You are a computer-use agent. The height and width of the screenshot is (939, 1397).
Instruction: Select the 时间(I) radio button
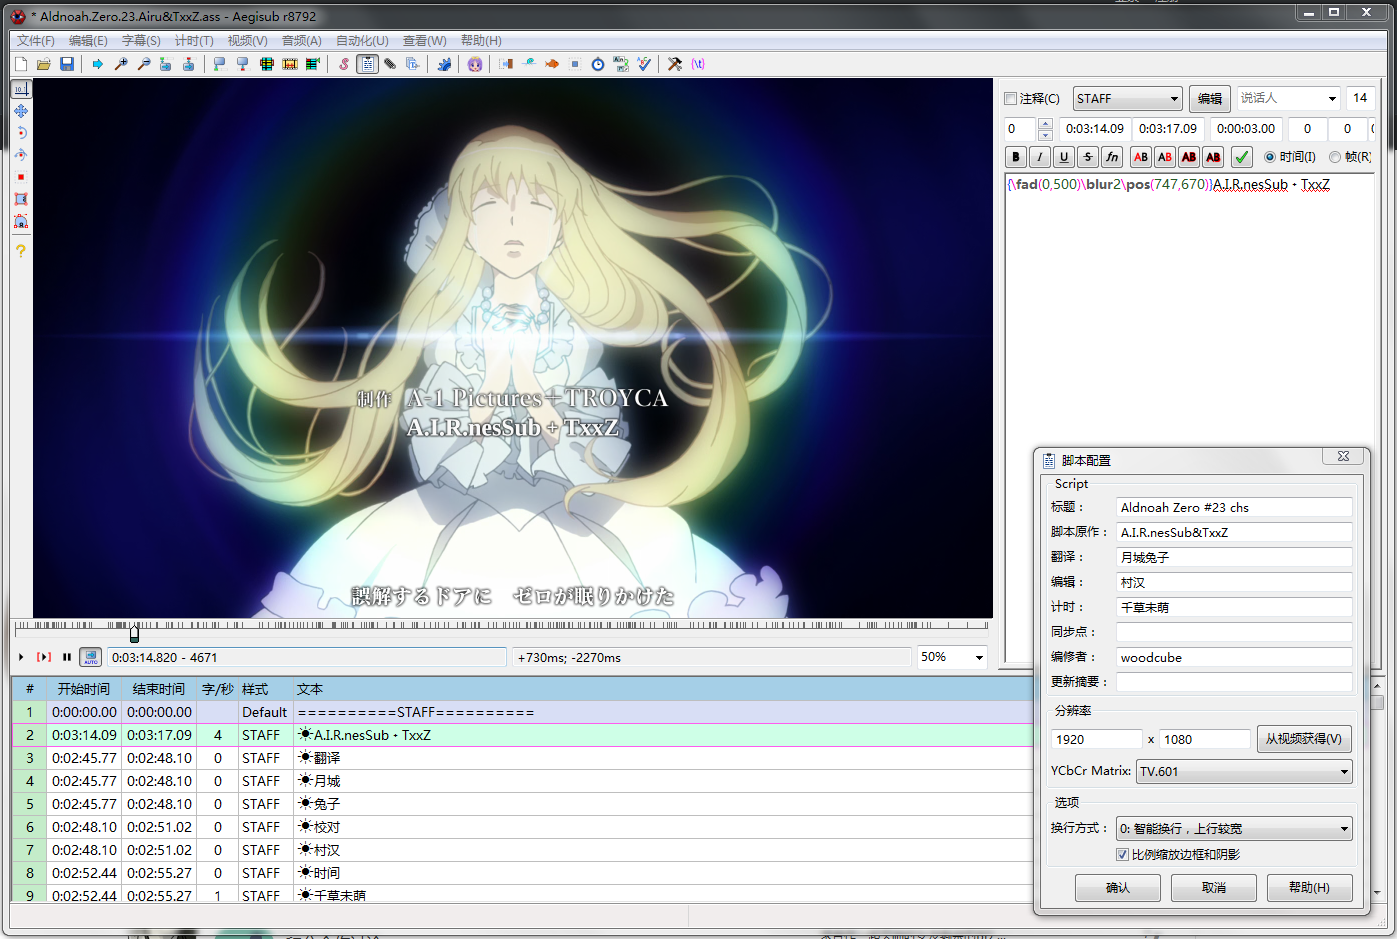click(1270, 157)
